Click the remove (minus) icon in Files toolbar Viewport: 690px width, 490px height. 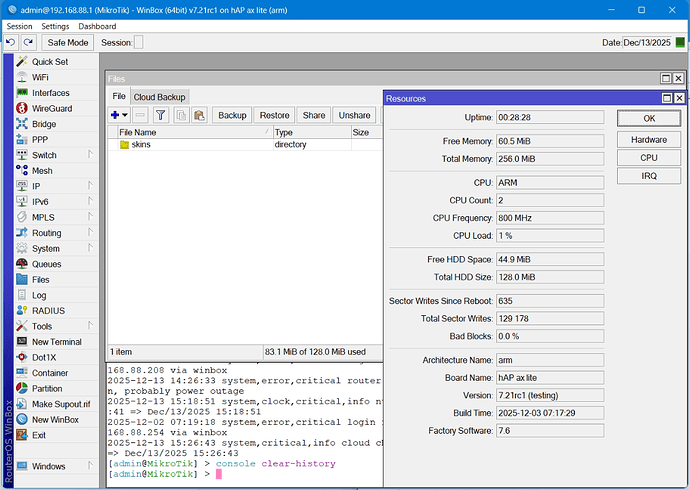point(140,115)
